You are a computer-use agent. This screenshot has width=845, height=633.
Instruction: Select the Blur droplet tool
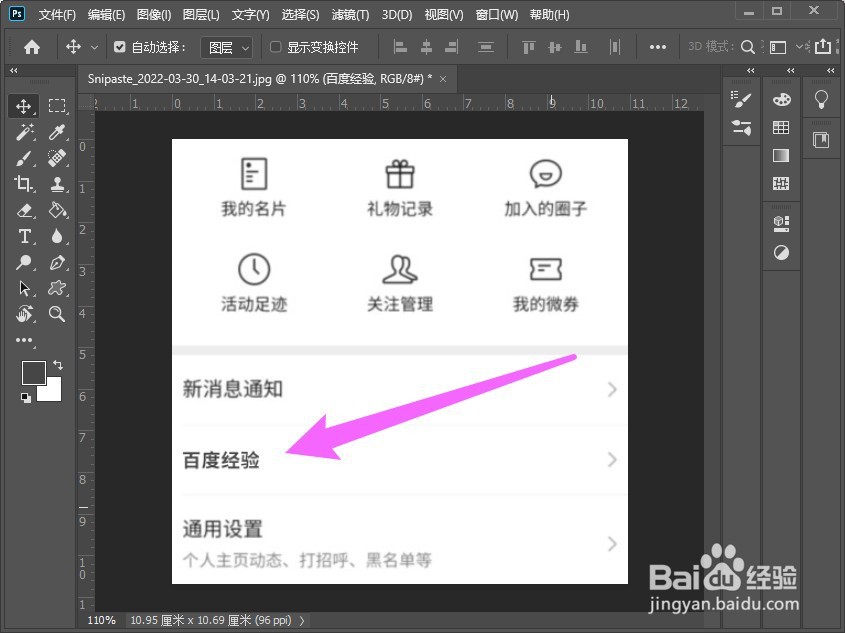(57, 236)
